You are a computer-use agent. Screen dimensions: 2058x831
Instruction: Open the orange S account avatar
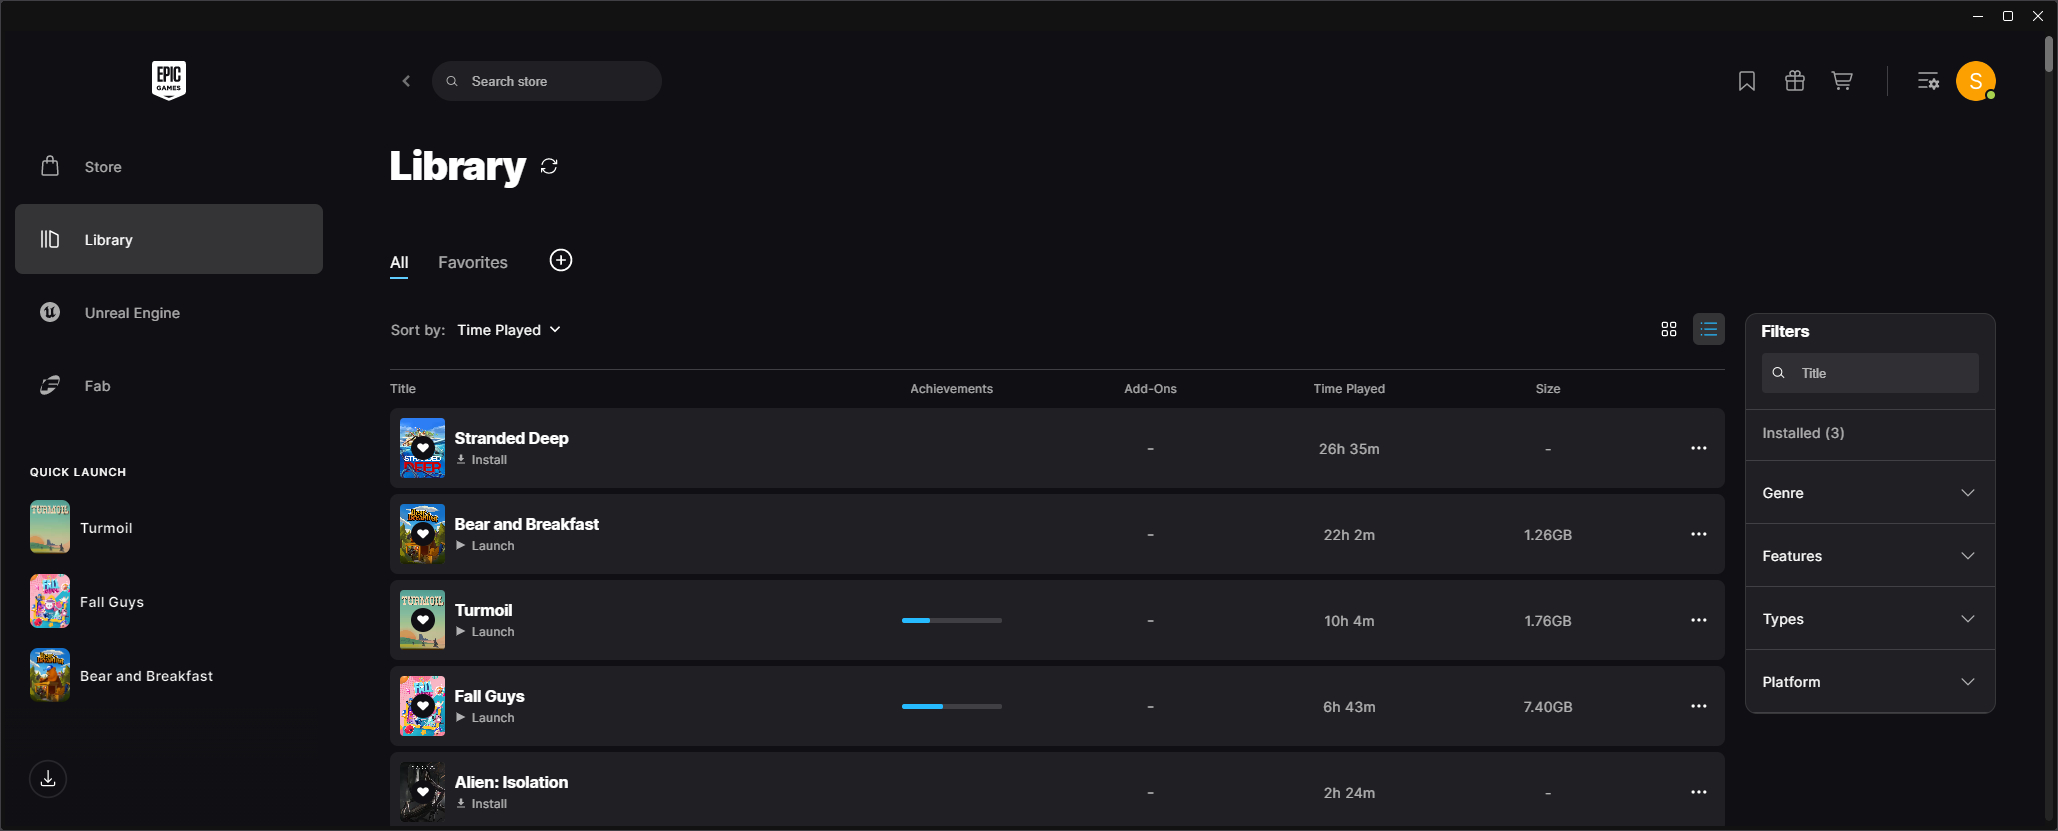(x=1976, y=81)
